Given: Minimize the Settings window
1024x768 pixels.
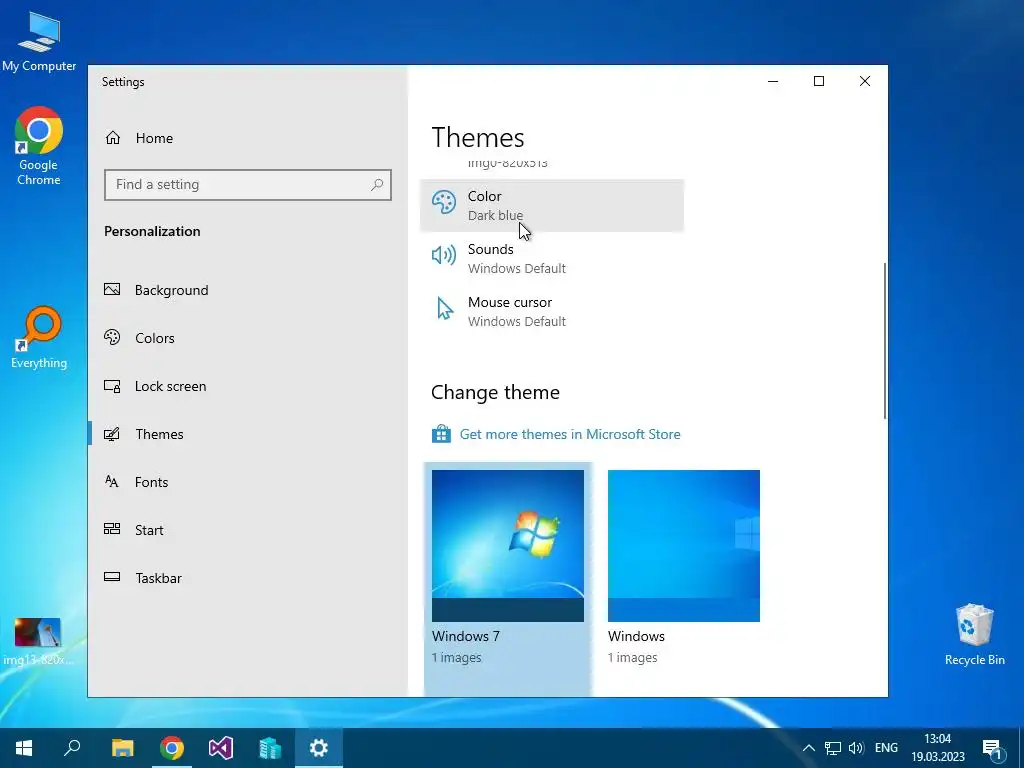Looking at the screenshot, I should (773, 81).
